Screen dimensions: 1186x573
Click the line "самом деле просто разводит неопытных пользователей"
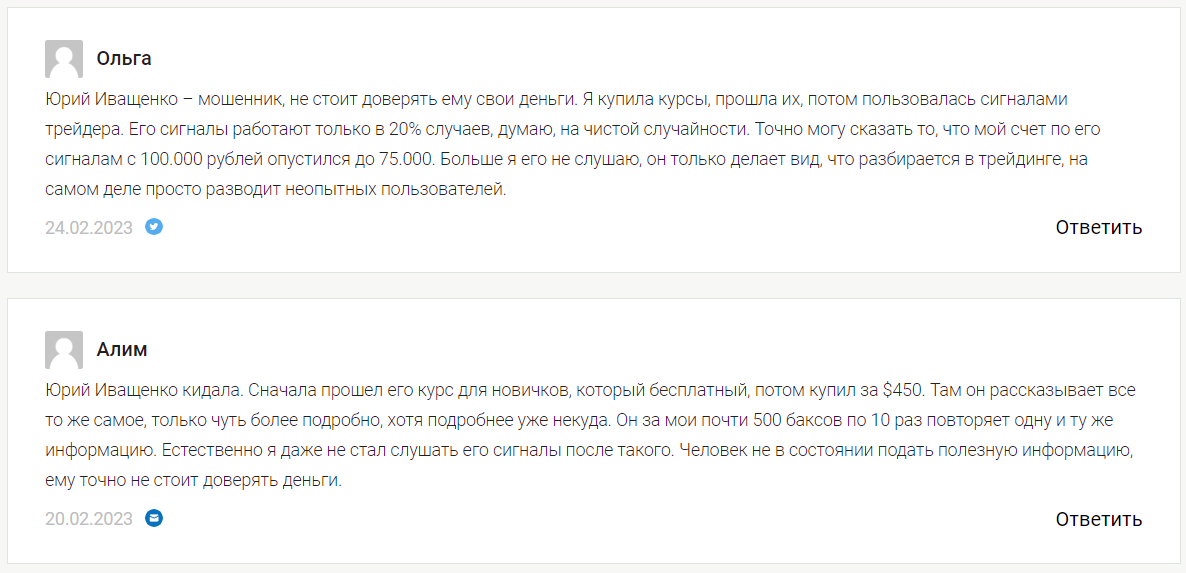point(275,190)
